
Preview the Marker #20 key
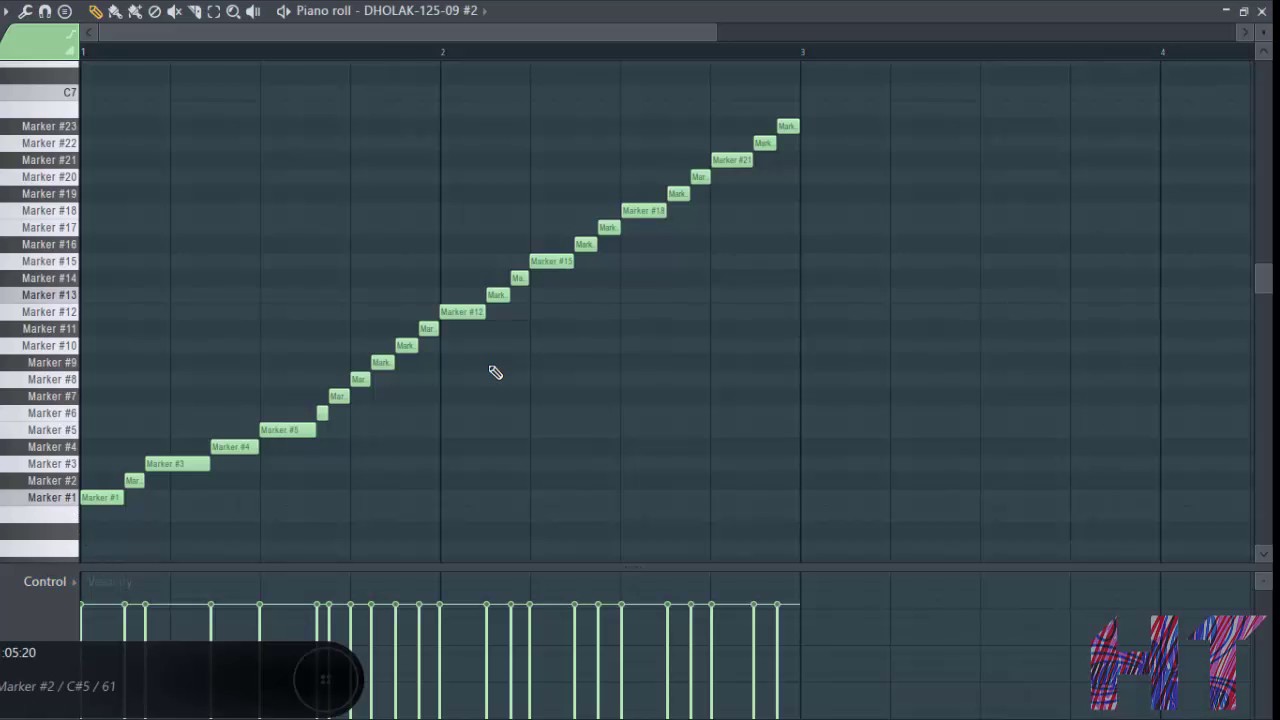pyautogui.click(x=39, y=177)
